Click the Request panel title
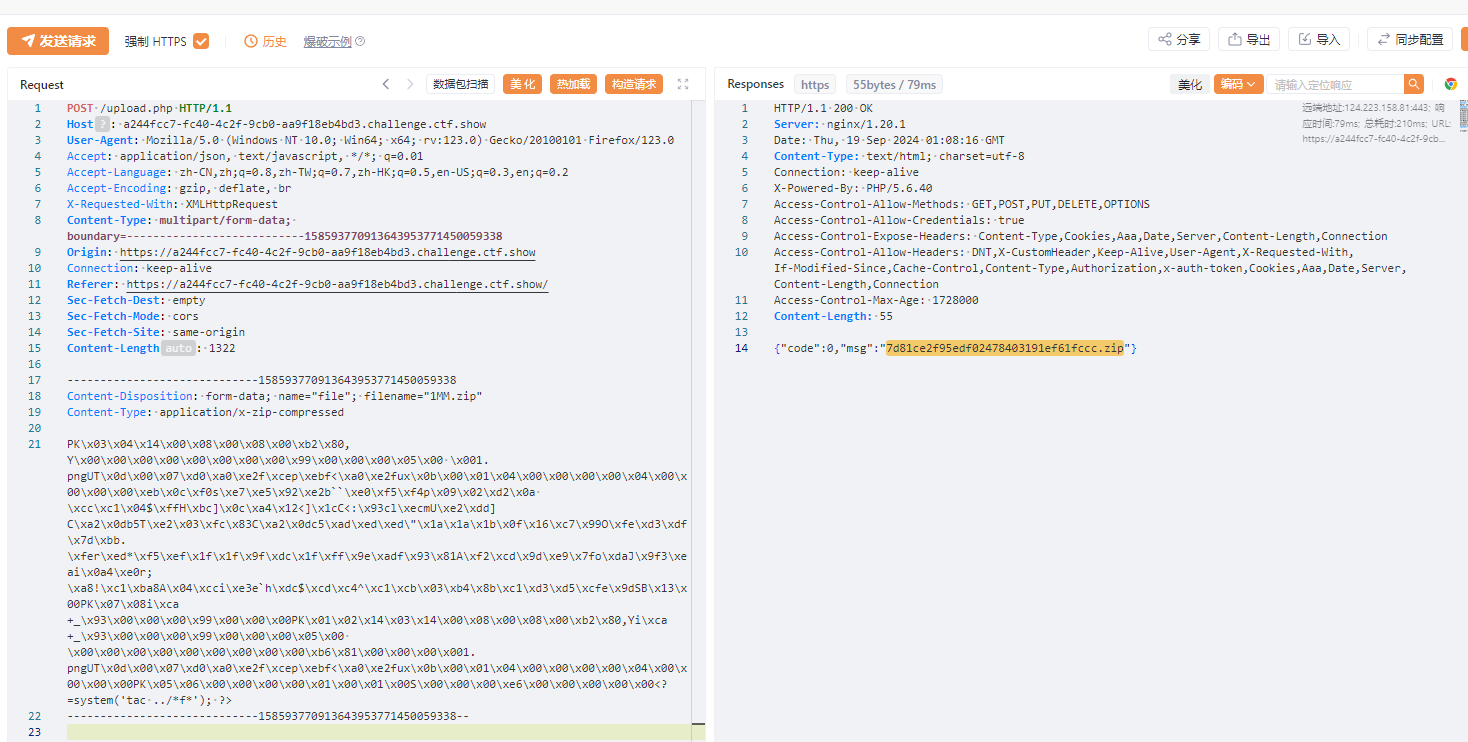This screenshot has height=742, width=1468. (x=42, y=84)
